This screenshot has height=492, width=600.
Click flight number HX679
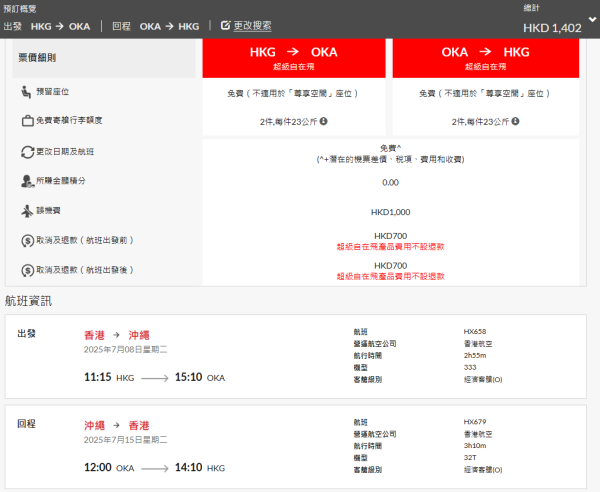(x=475, y=422)
